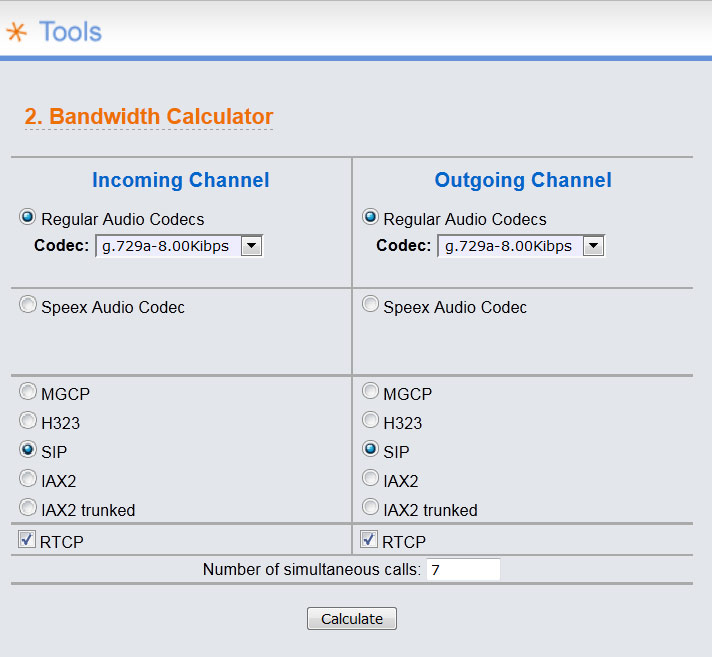This screenshot has width=712, height=657.
Task: Uncheck RTCP for Incoming Channel
Action: (x=27, y=540)
